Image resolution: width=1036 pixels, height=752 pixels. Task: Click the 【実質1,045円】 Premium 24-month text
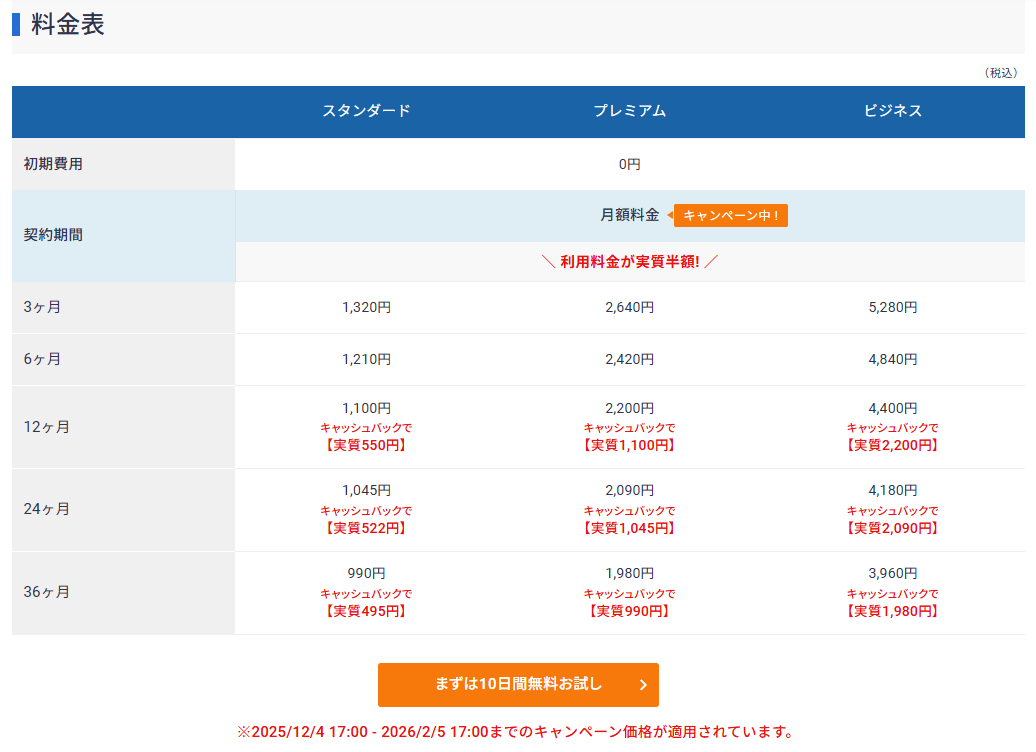(629, 528)
